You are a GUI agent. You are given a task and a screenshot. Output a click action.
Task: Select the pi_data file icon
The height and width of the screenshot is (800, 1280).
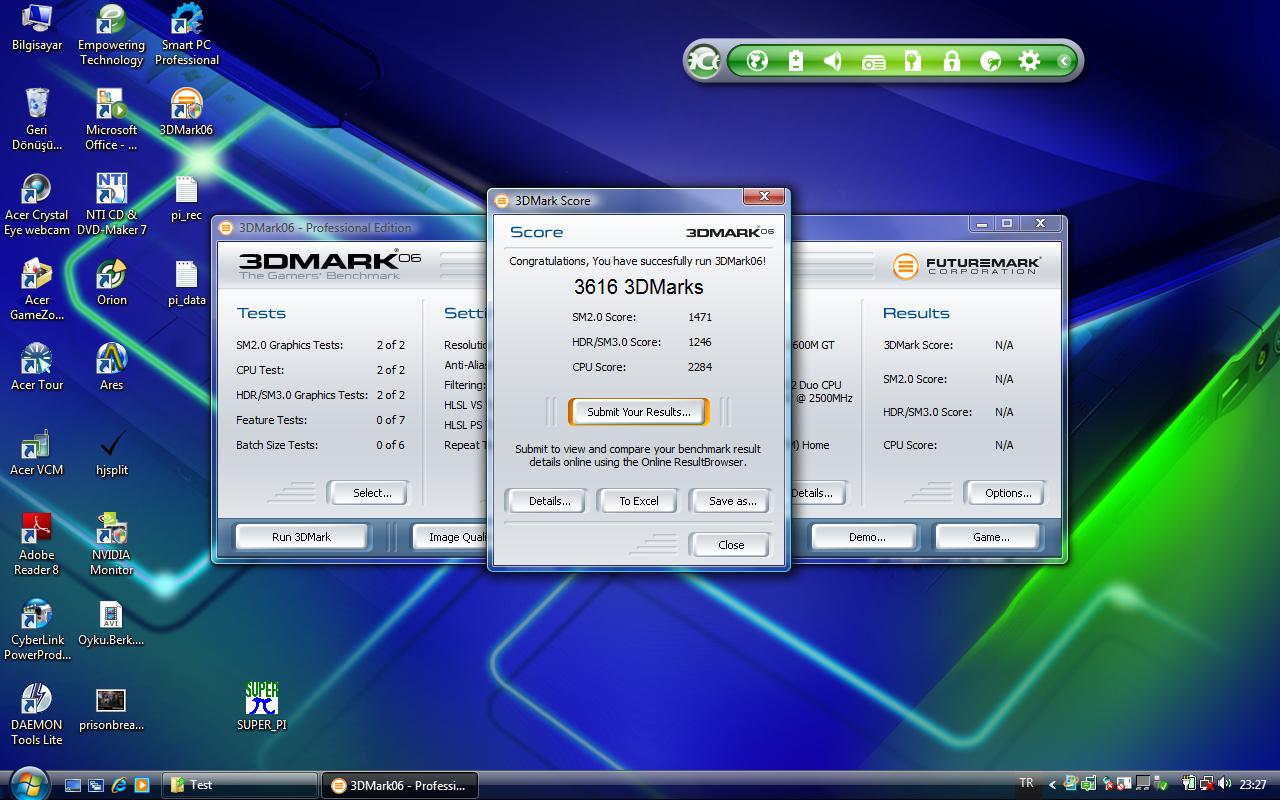tap(187, 282)
